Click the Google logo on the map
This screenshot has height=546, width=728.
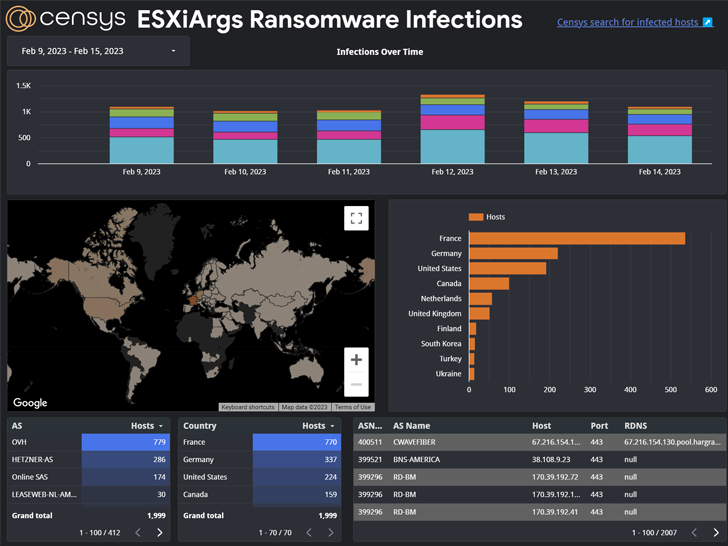30,403
